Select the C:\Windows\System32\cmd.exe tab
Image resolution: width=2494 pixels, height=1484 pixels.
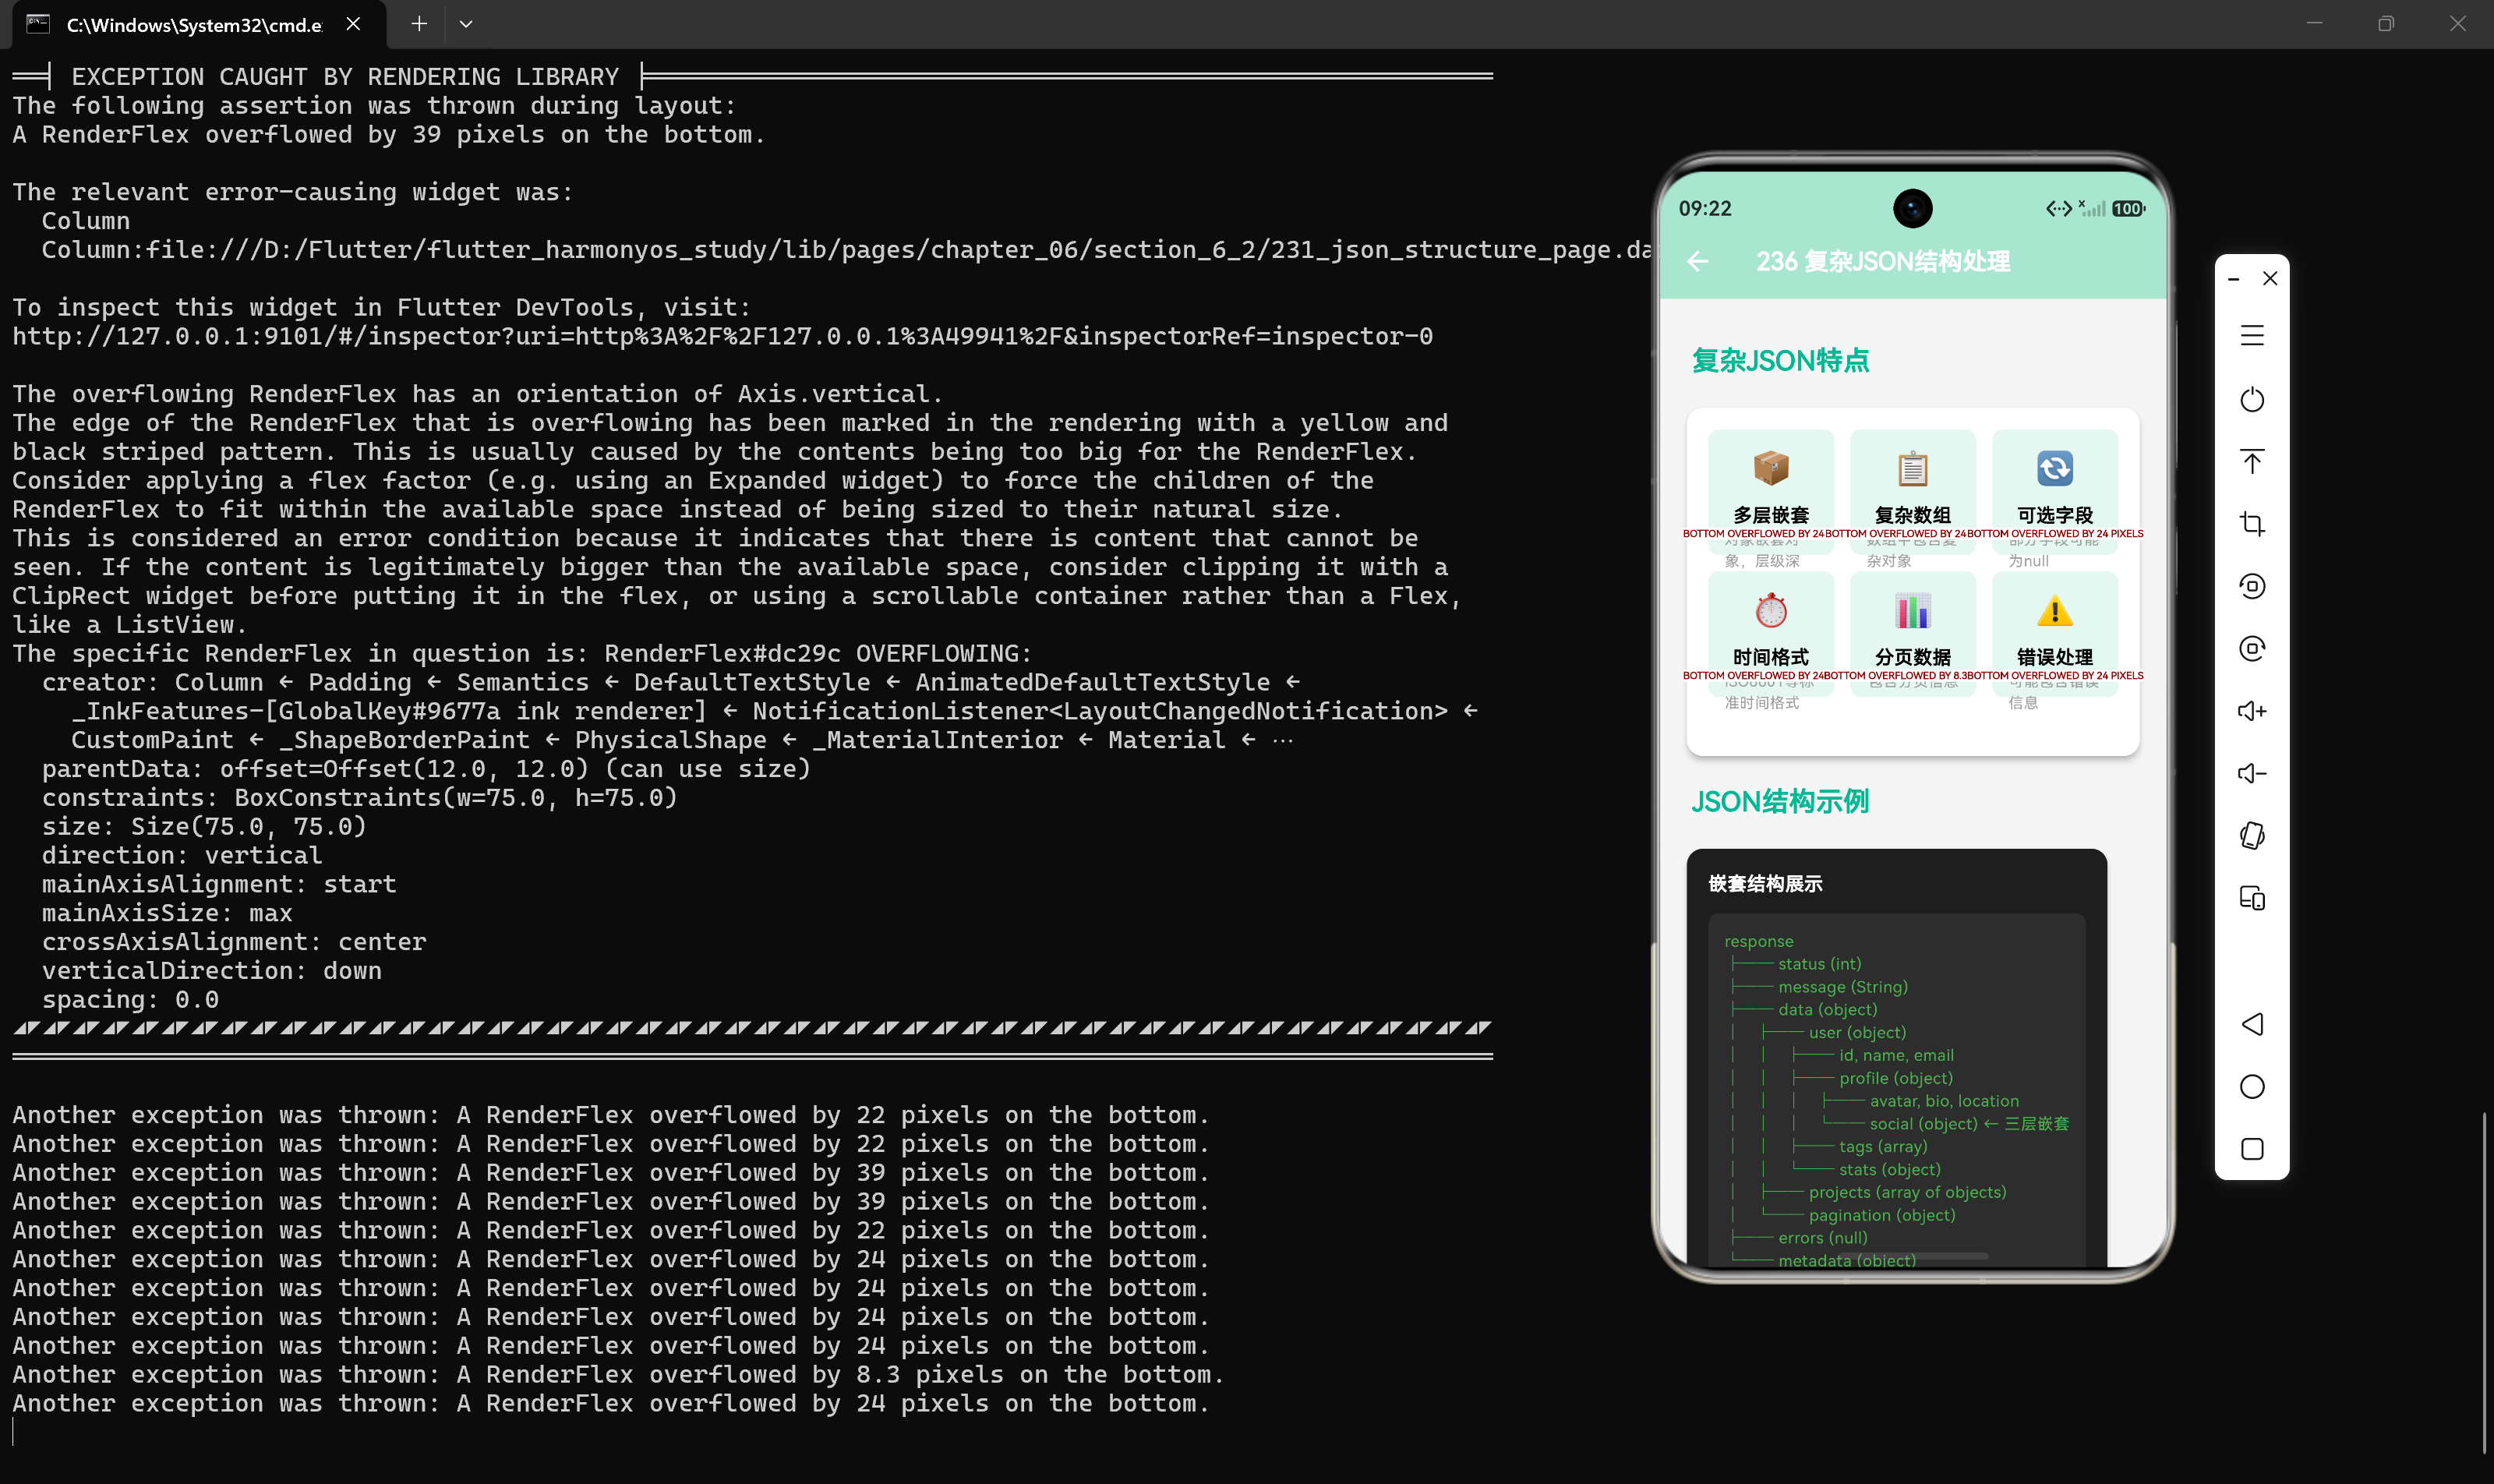pos(200,25)
